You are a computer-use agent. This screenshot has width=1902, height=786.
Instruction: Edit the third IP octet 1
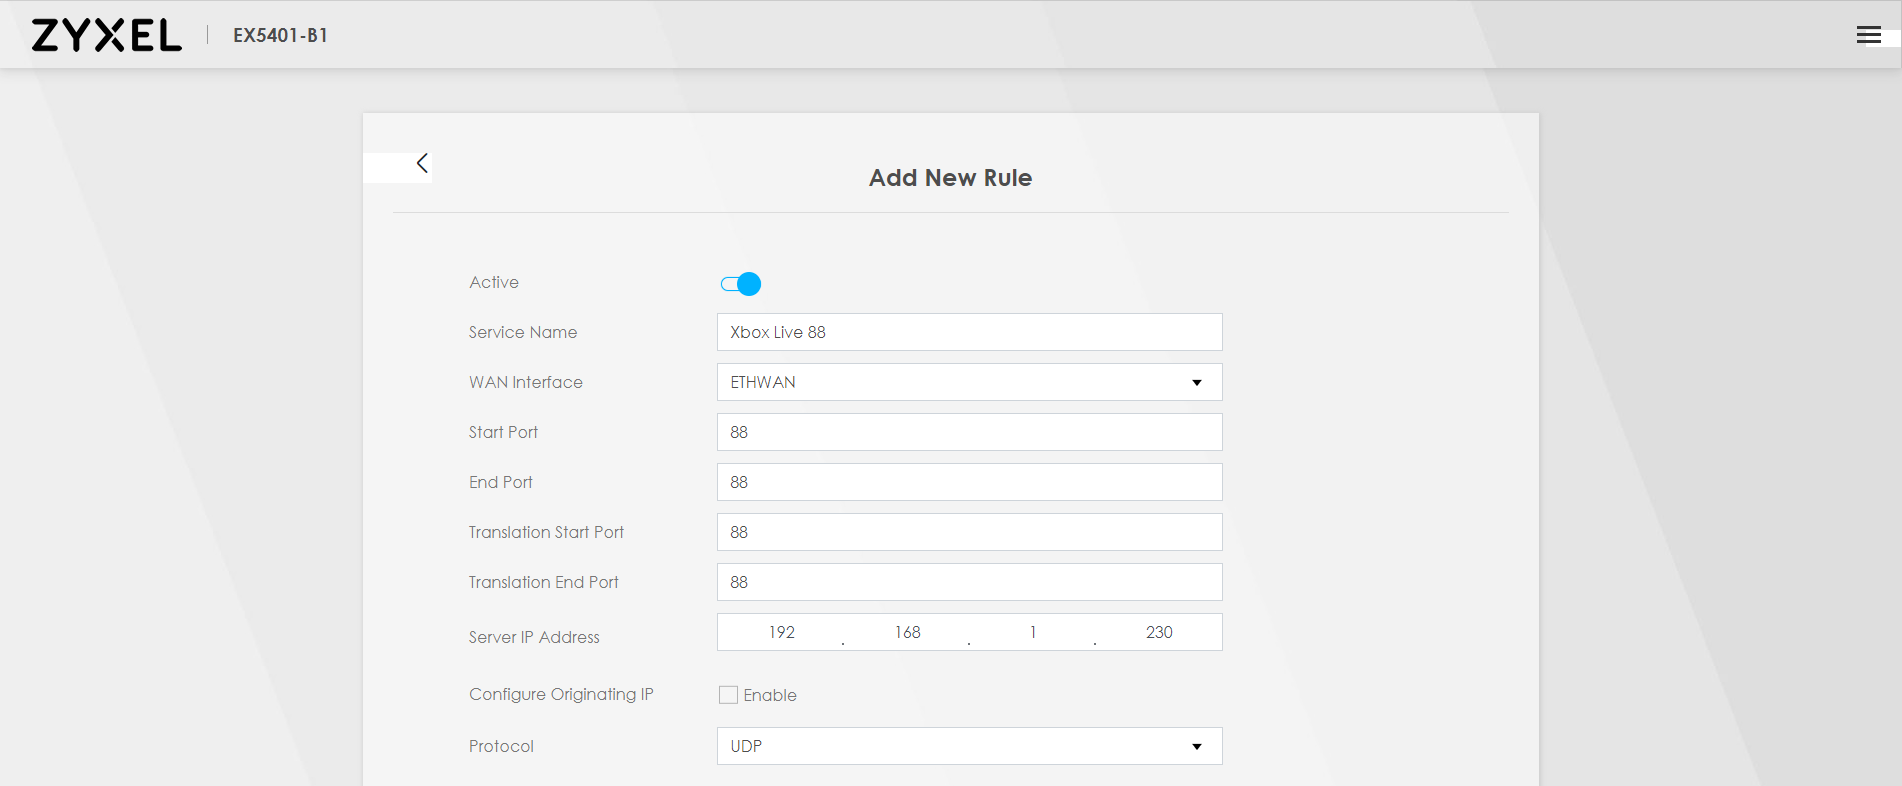point(1033,632)
